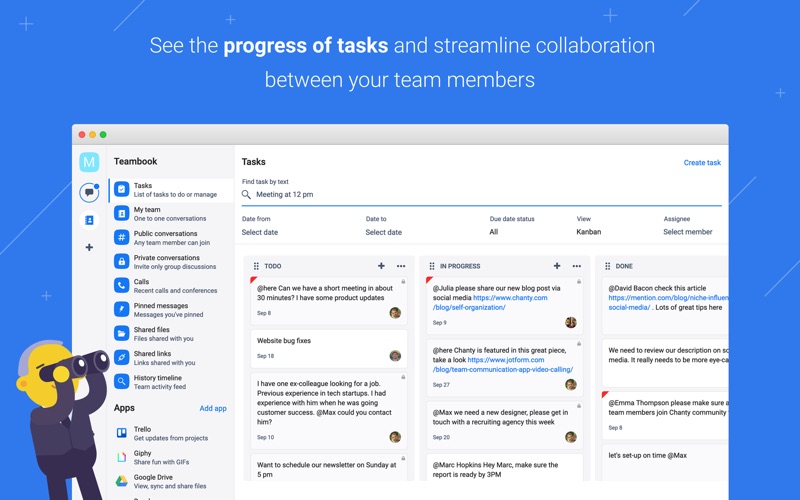Open Public conversations section
This screenshot has width=800, height=500.
pos(171,238)
